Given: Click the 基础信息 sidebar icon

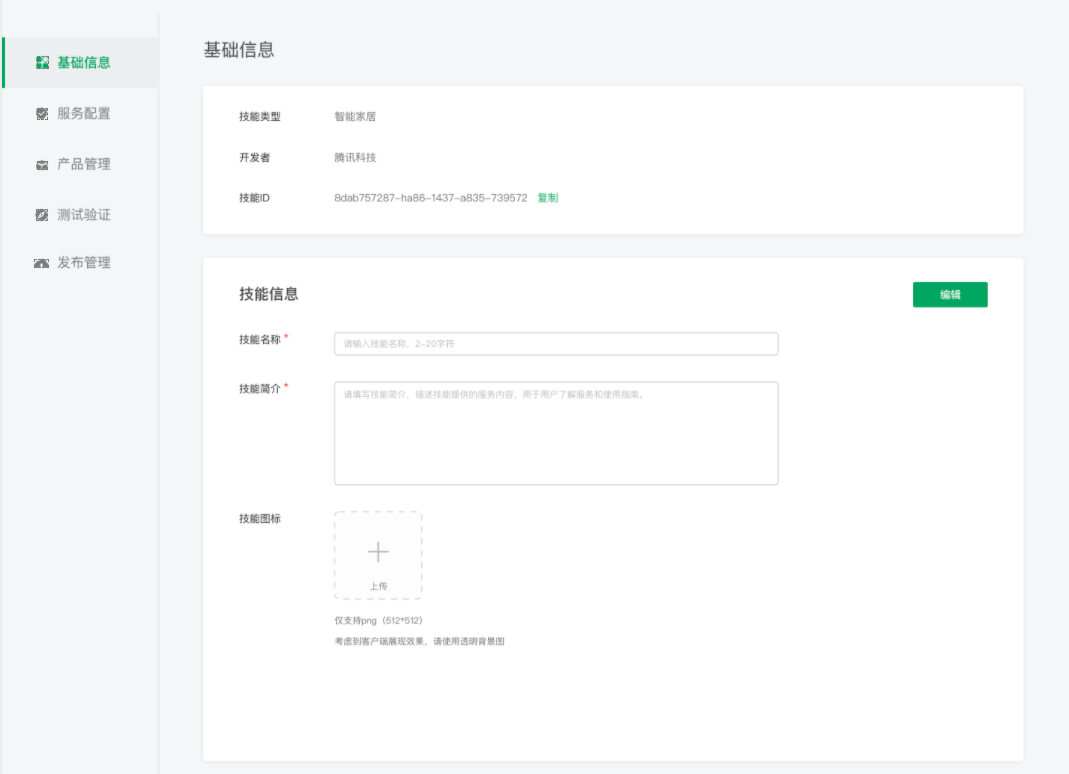Looking at the screenshot, I should tap(42, 63).
